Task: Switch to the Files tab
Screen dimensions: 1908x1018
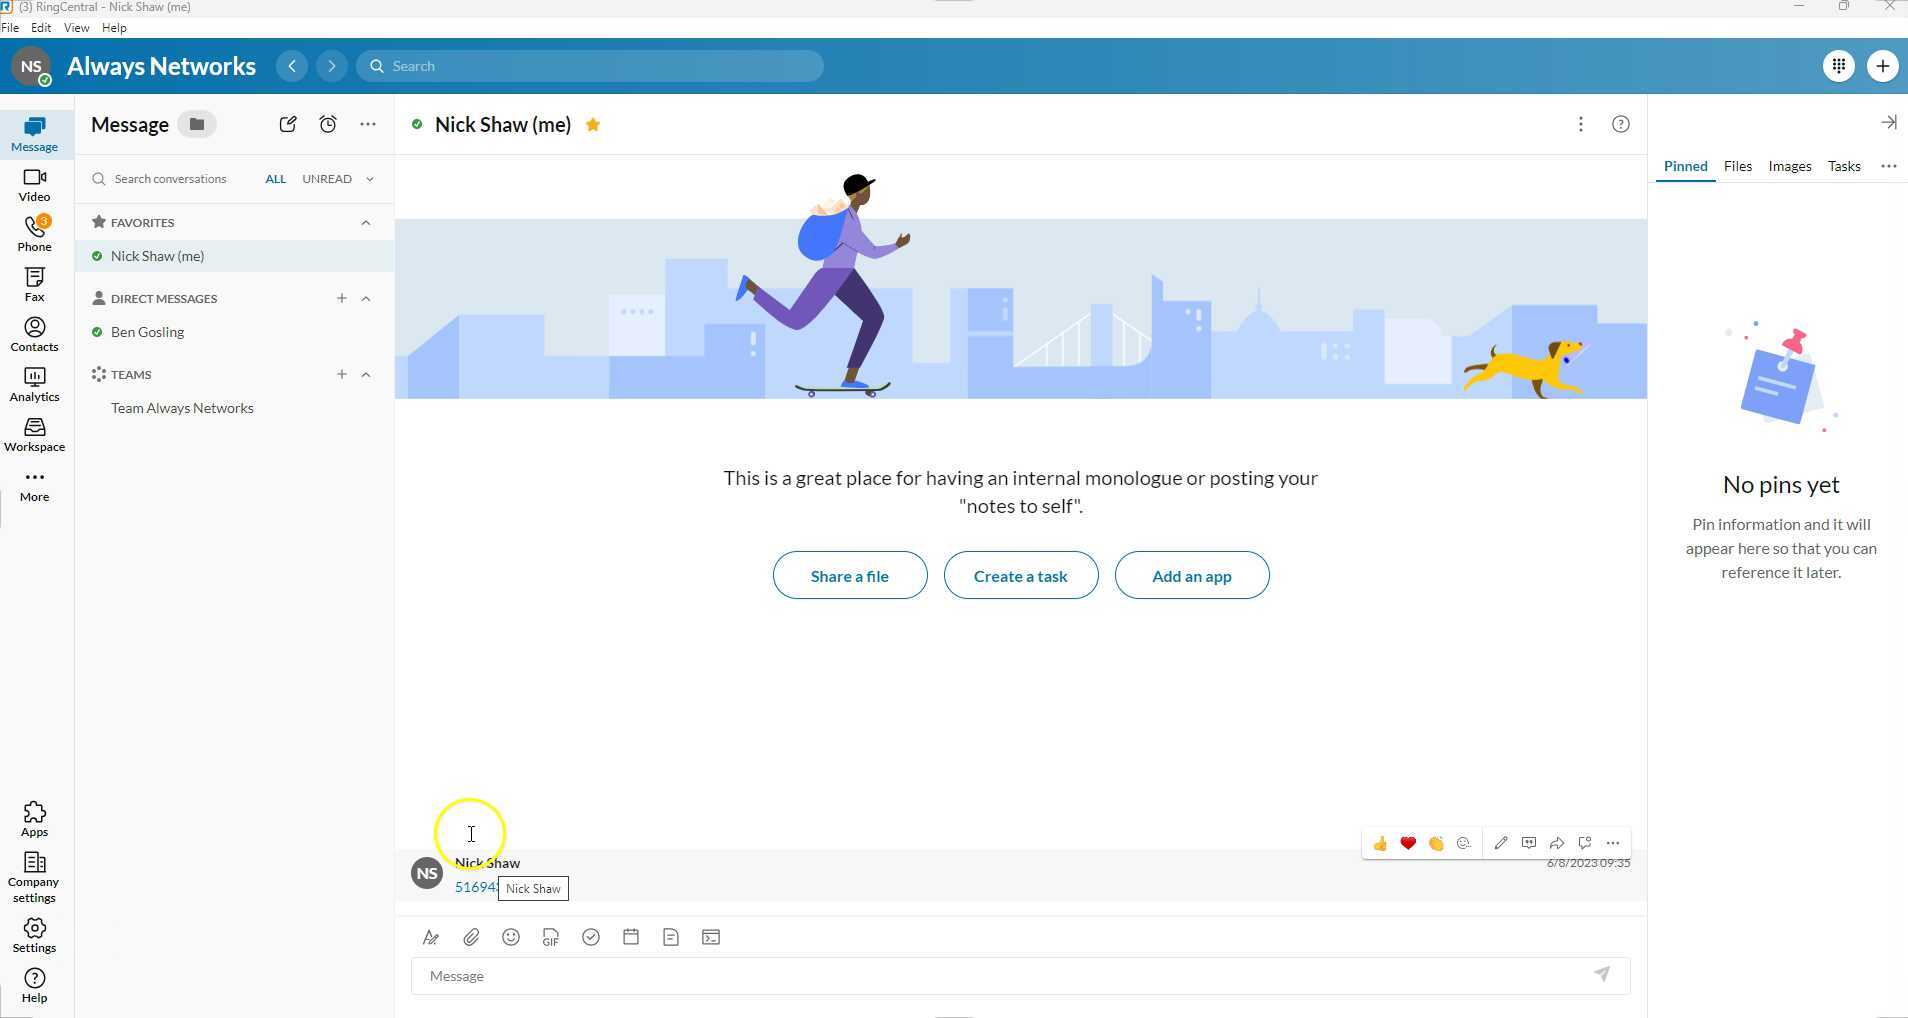Action: 1738,167
